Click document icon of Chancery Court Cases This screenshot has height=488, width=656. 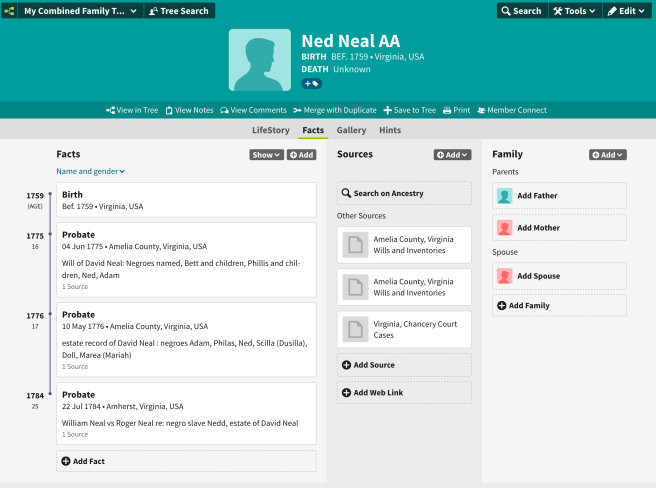click(355, 329)
